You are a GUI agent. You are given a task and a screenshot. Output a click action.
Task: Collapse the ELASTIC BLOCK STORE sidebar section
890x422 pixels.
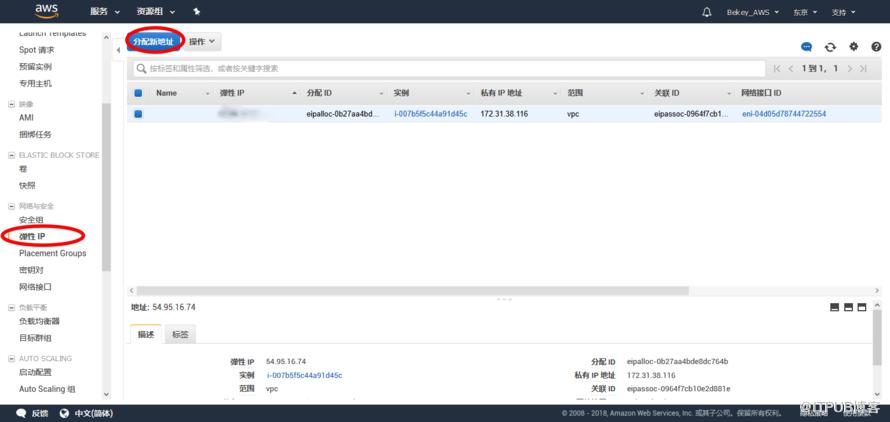click(11, 155)
